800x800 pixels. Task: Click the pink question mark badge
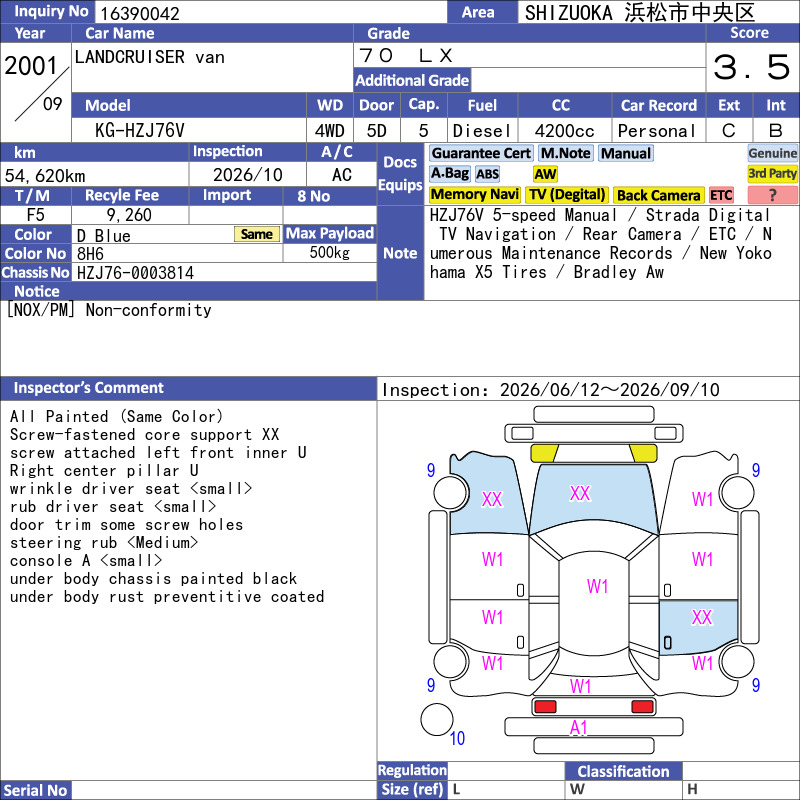click(772, 195)
